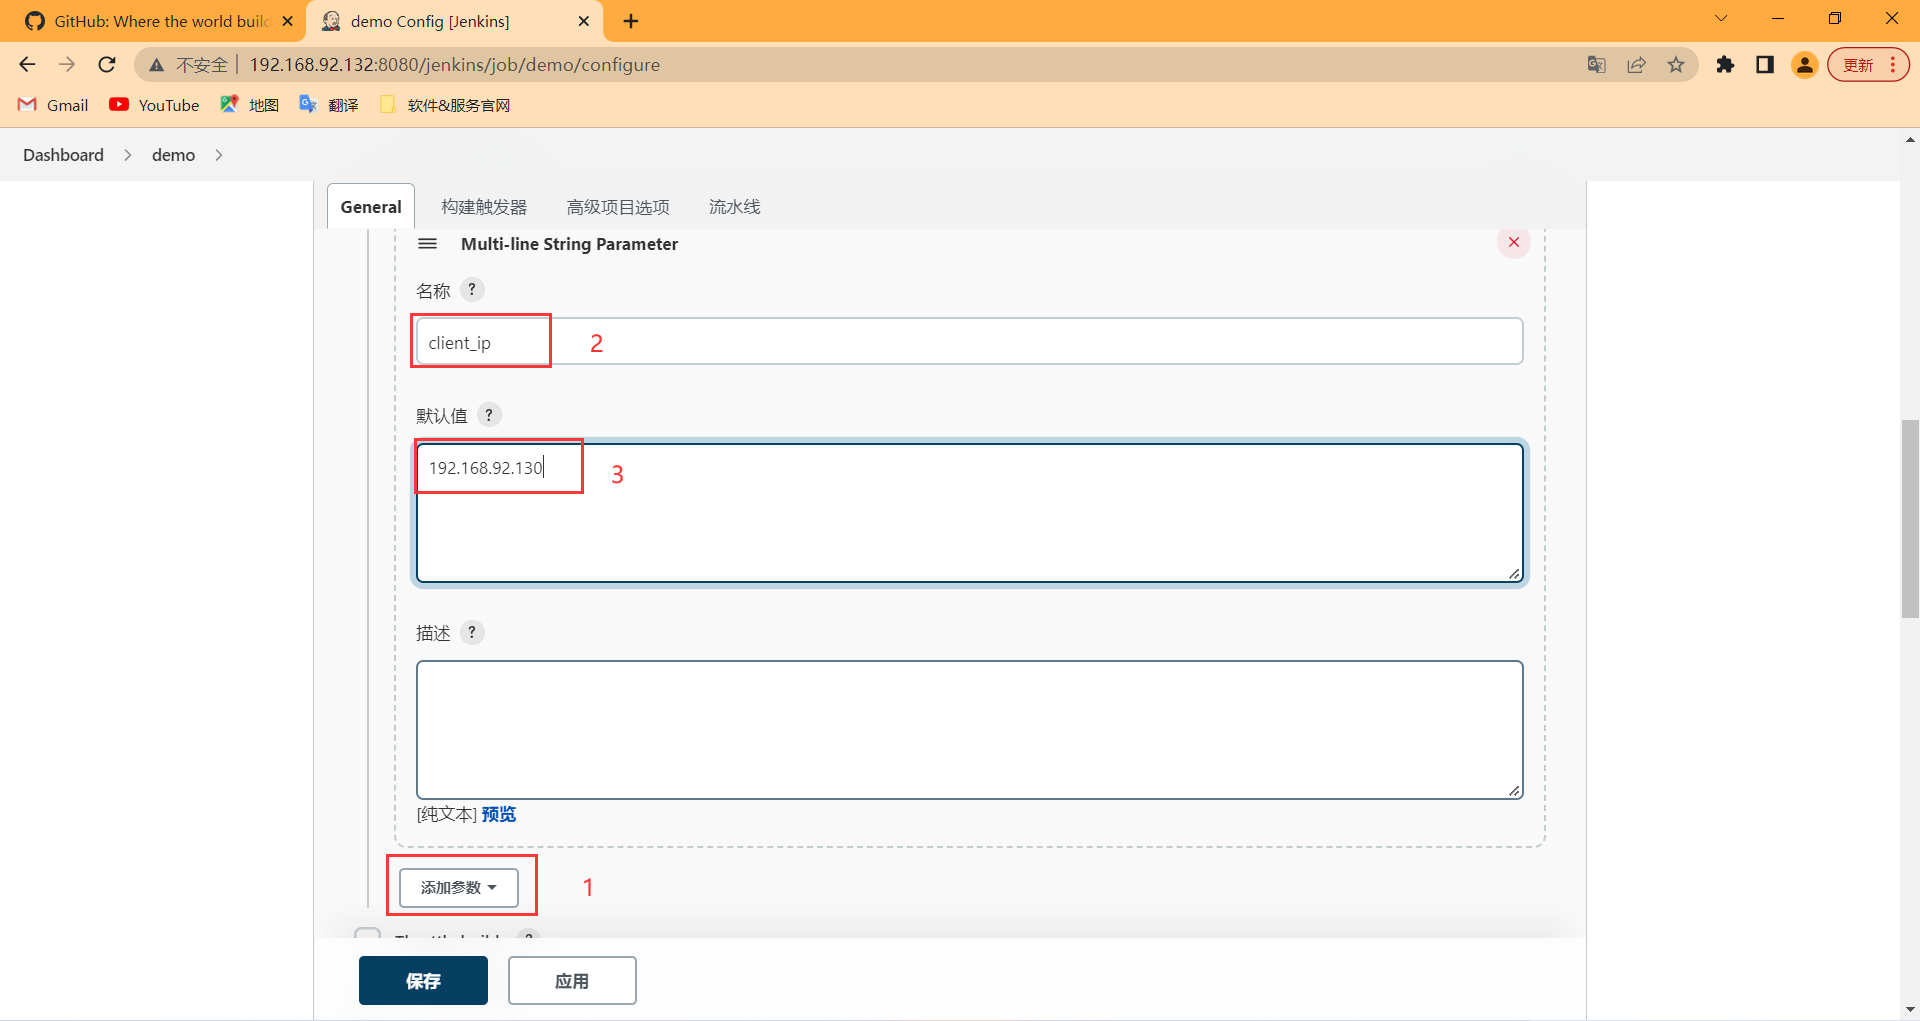
Task: Select the General tab
Action: click(x=371, y=207)
